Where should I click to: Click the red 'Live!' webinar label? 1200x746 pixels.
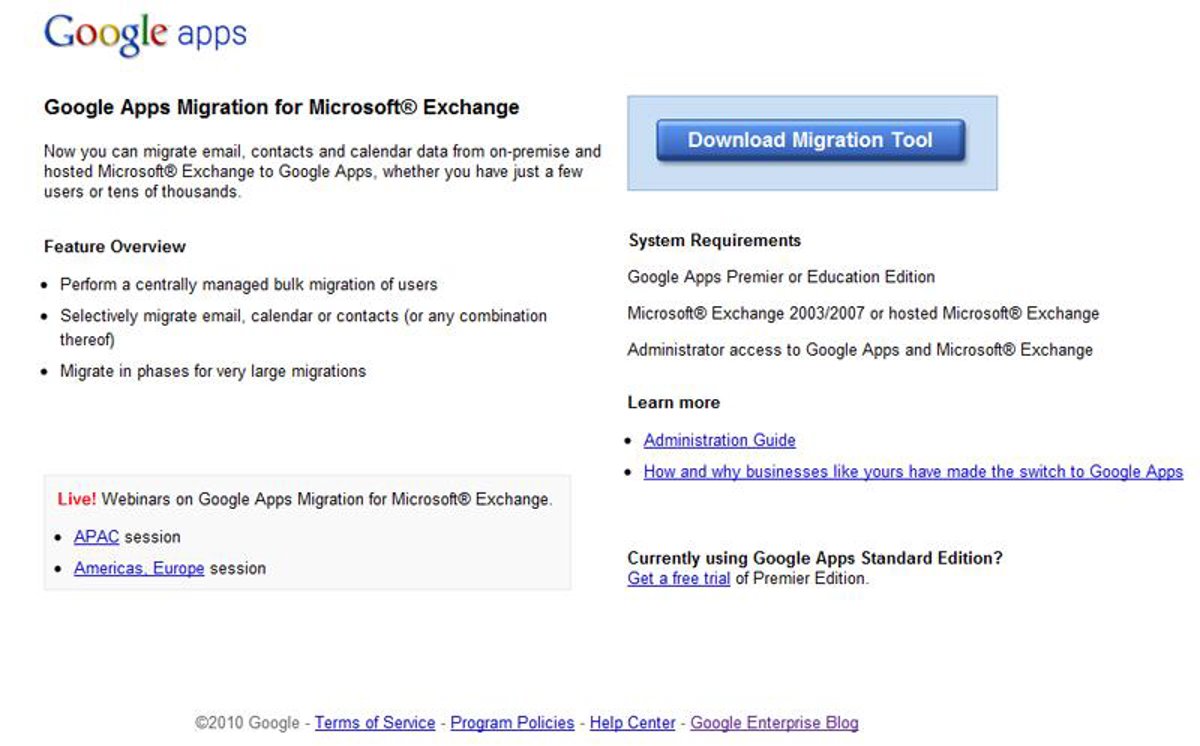pyautogui.click(x=77, y=498)
